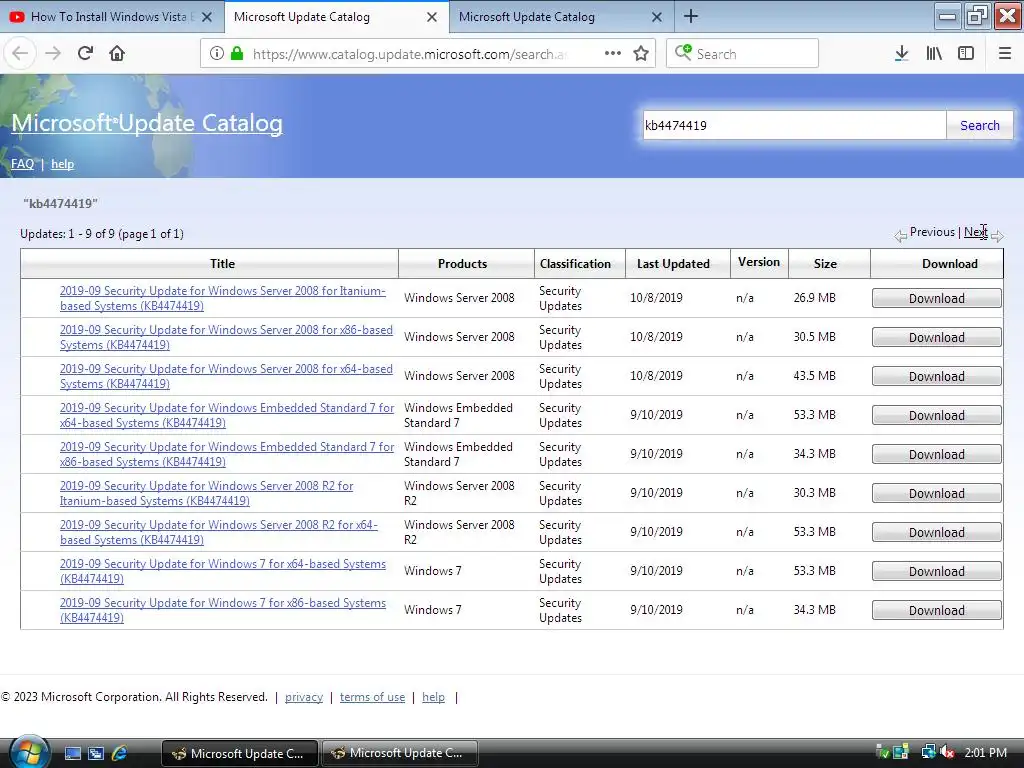Go forward with browser forward arrow
The width and height of the screenshot is (1024, 768).
pos(53,54)
